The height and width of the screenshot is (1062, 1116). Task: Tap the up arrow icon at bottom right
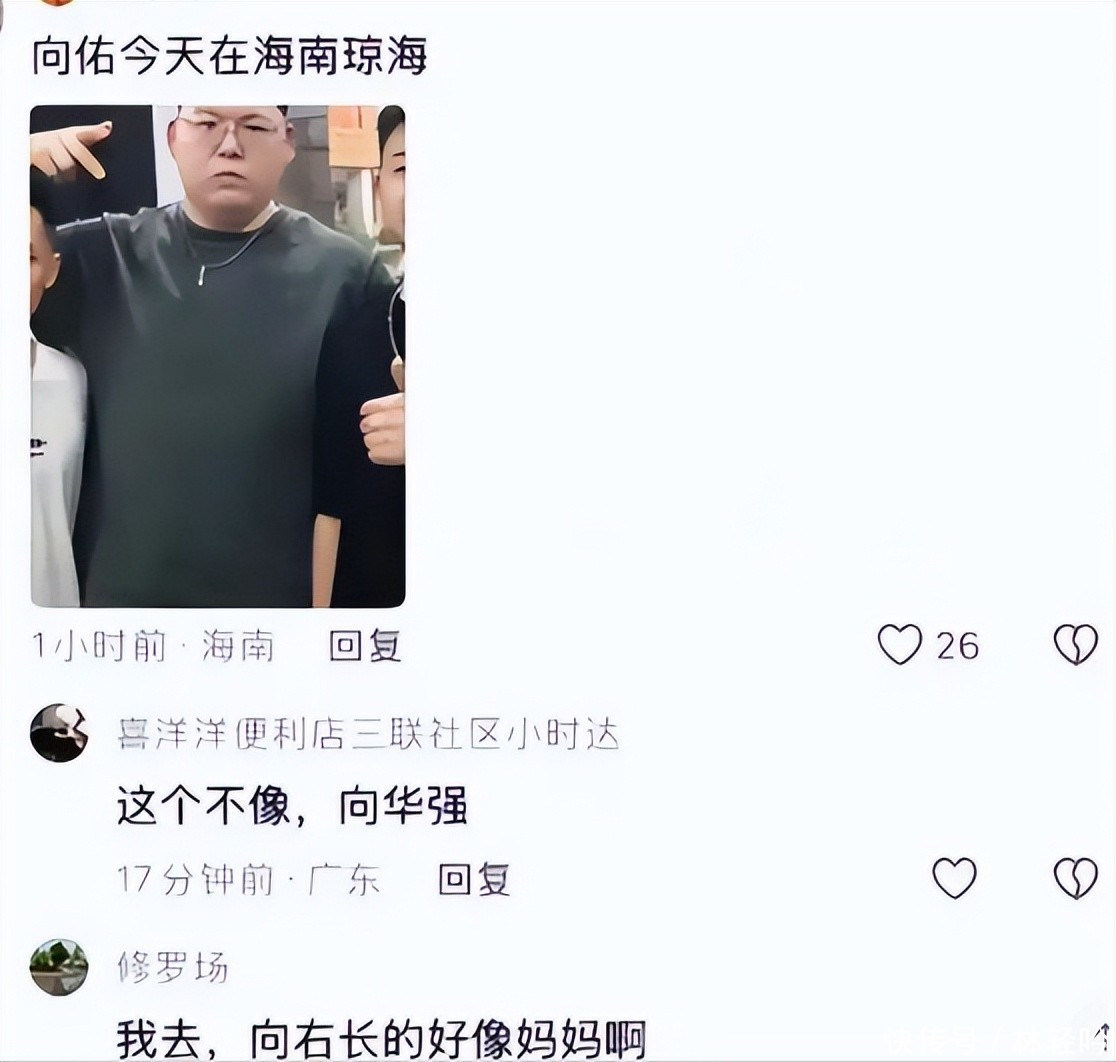(1103, 1033)
